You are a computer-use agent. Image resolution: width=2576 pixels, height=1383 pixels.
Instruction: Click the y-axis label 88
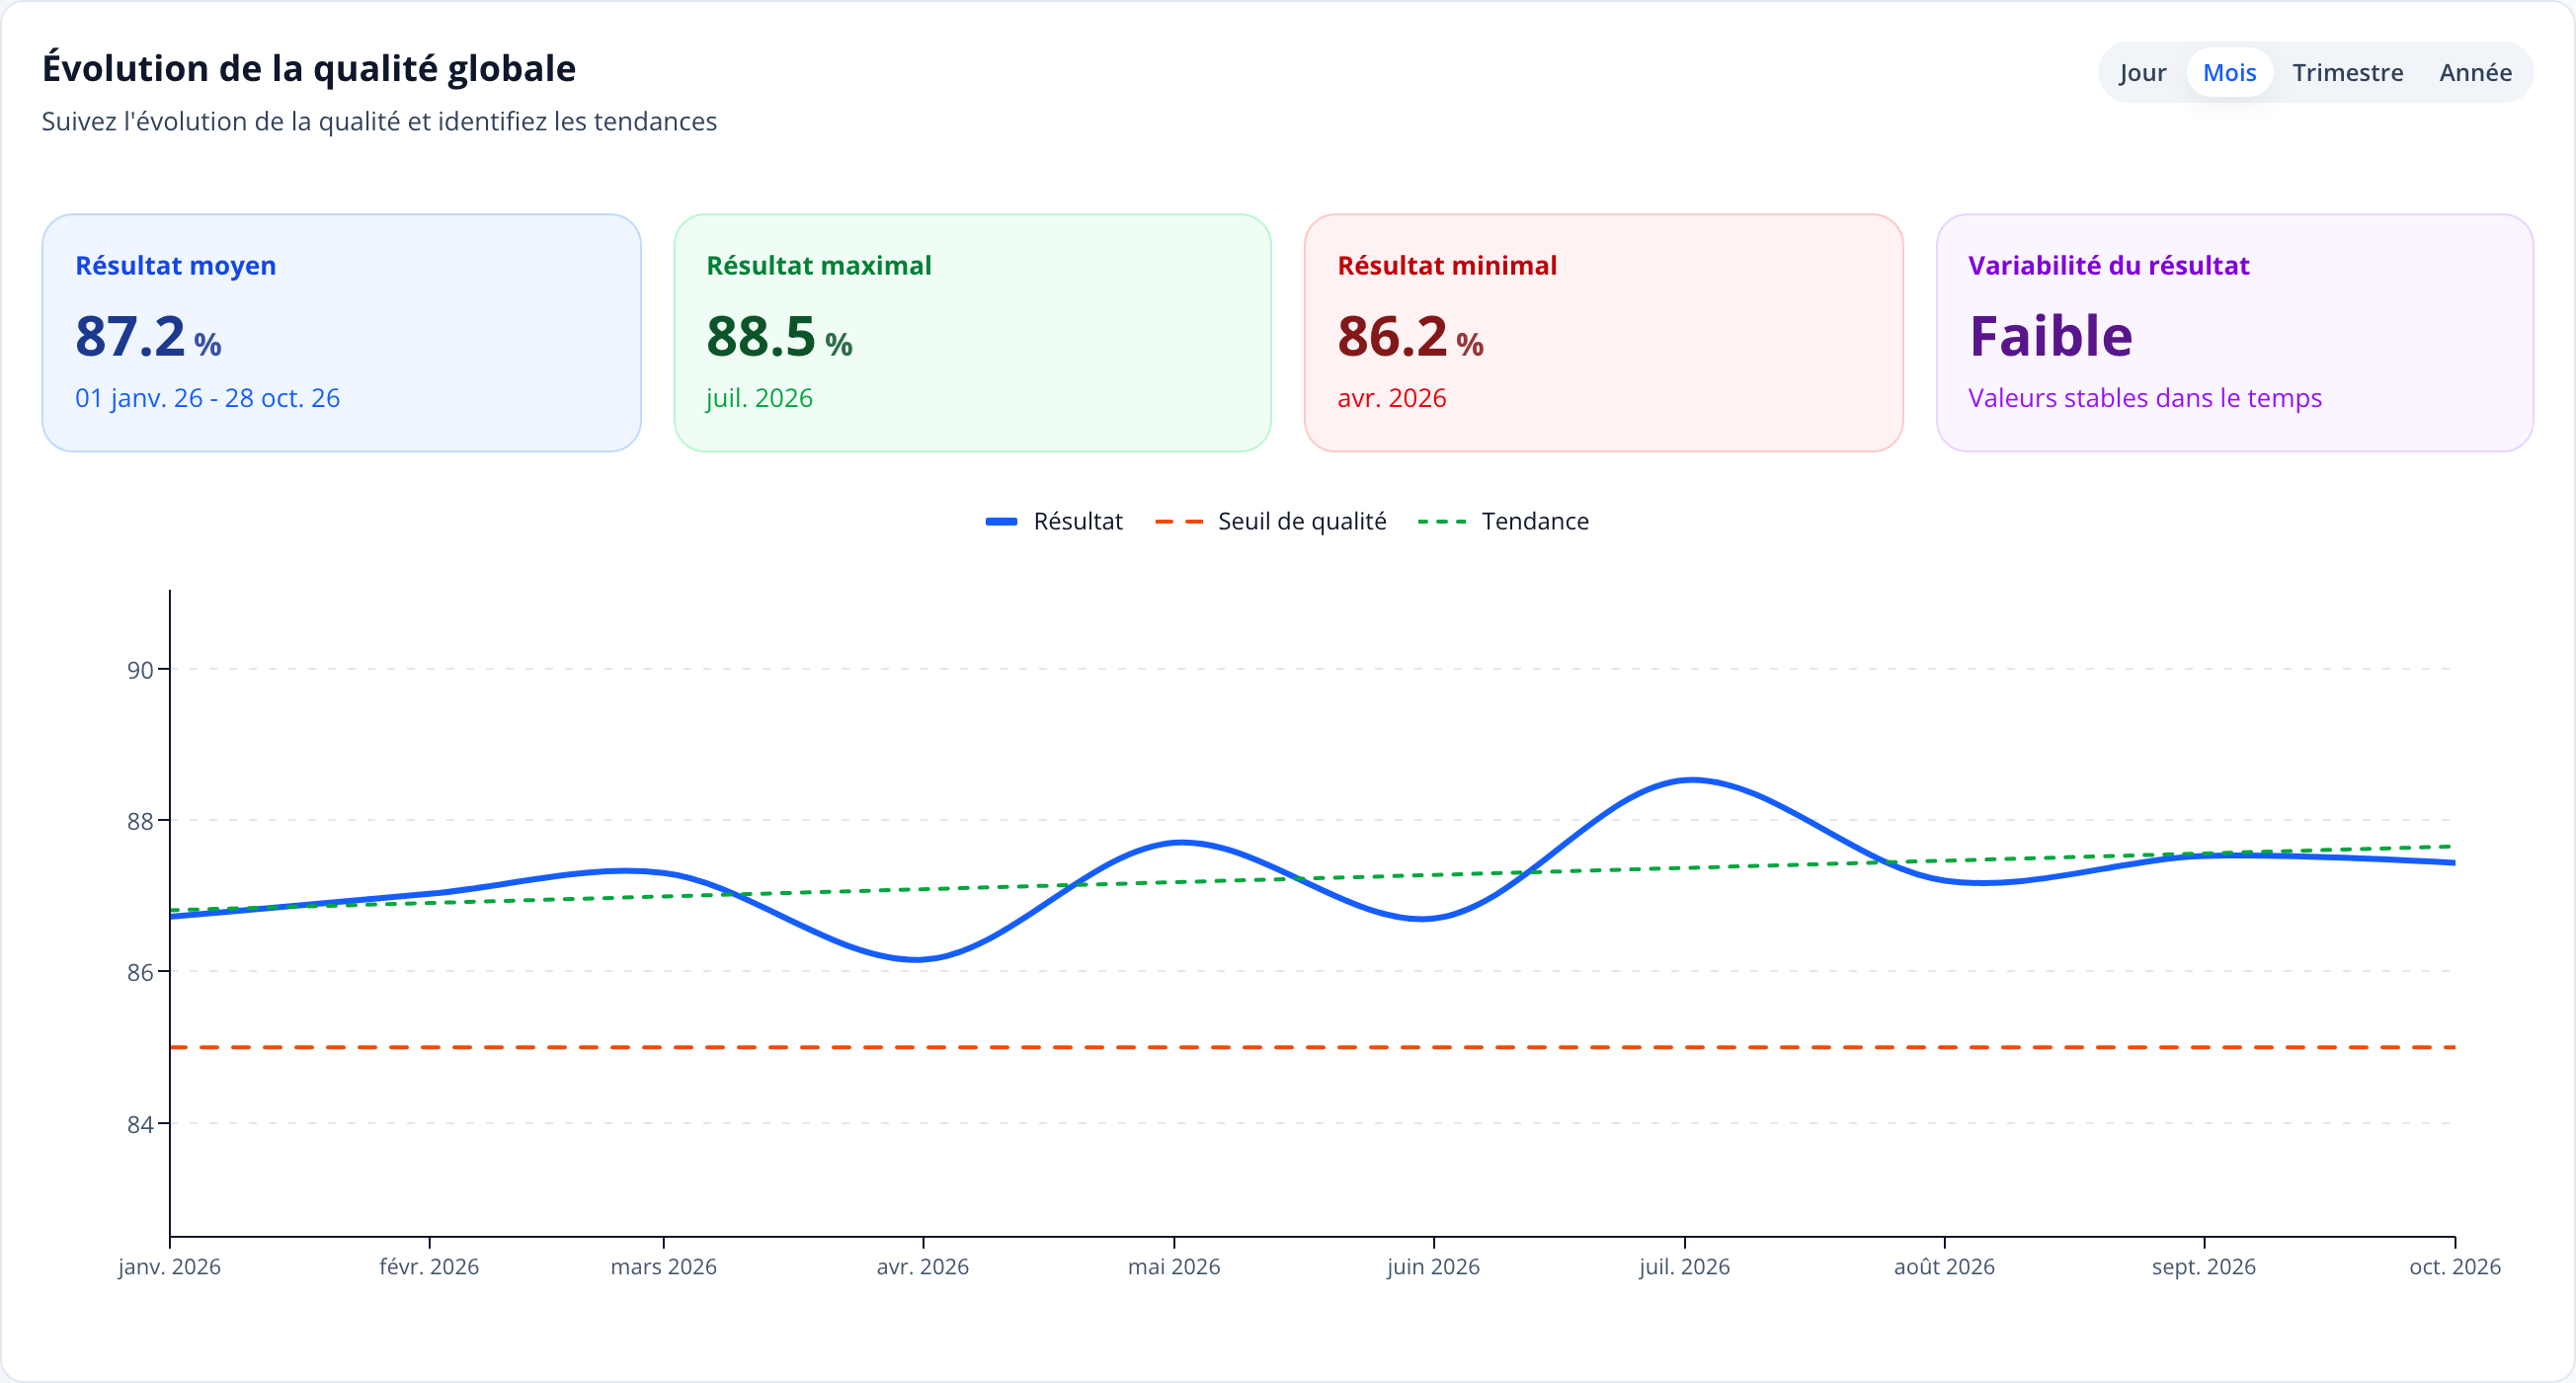pyautogui.click(x=140, y=821)
